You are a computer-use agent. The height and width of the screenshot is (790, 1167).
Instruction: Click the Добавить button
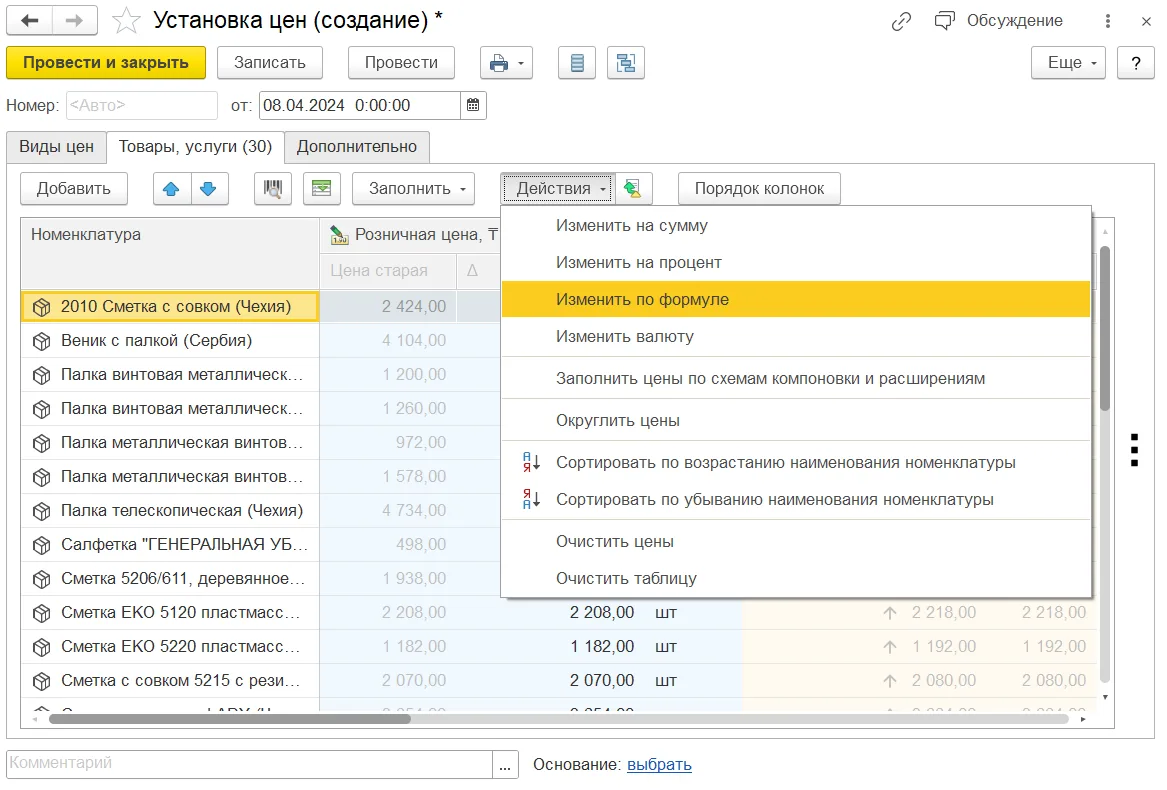(x=74, y=188)
